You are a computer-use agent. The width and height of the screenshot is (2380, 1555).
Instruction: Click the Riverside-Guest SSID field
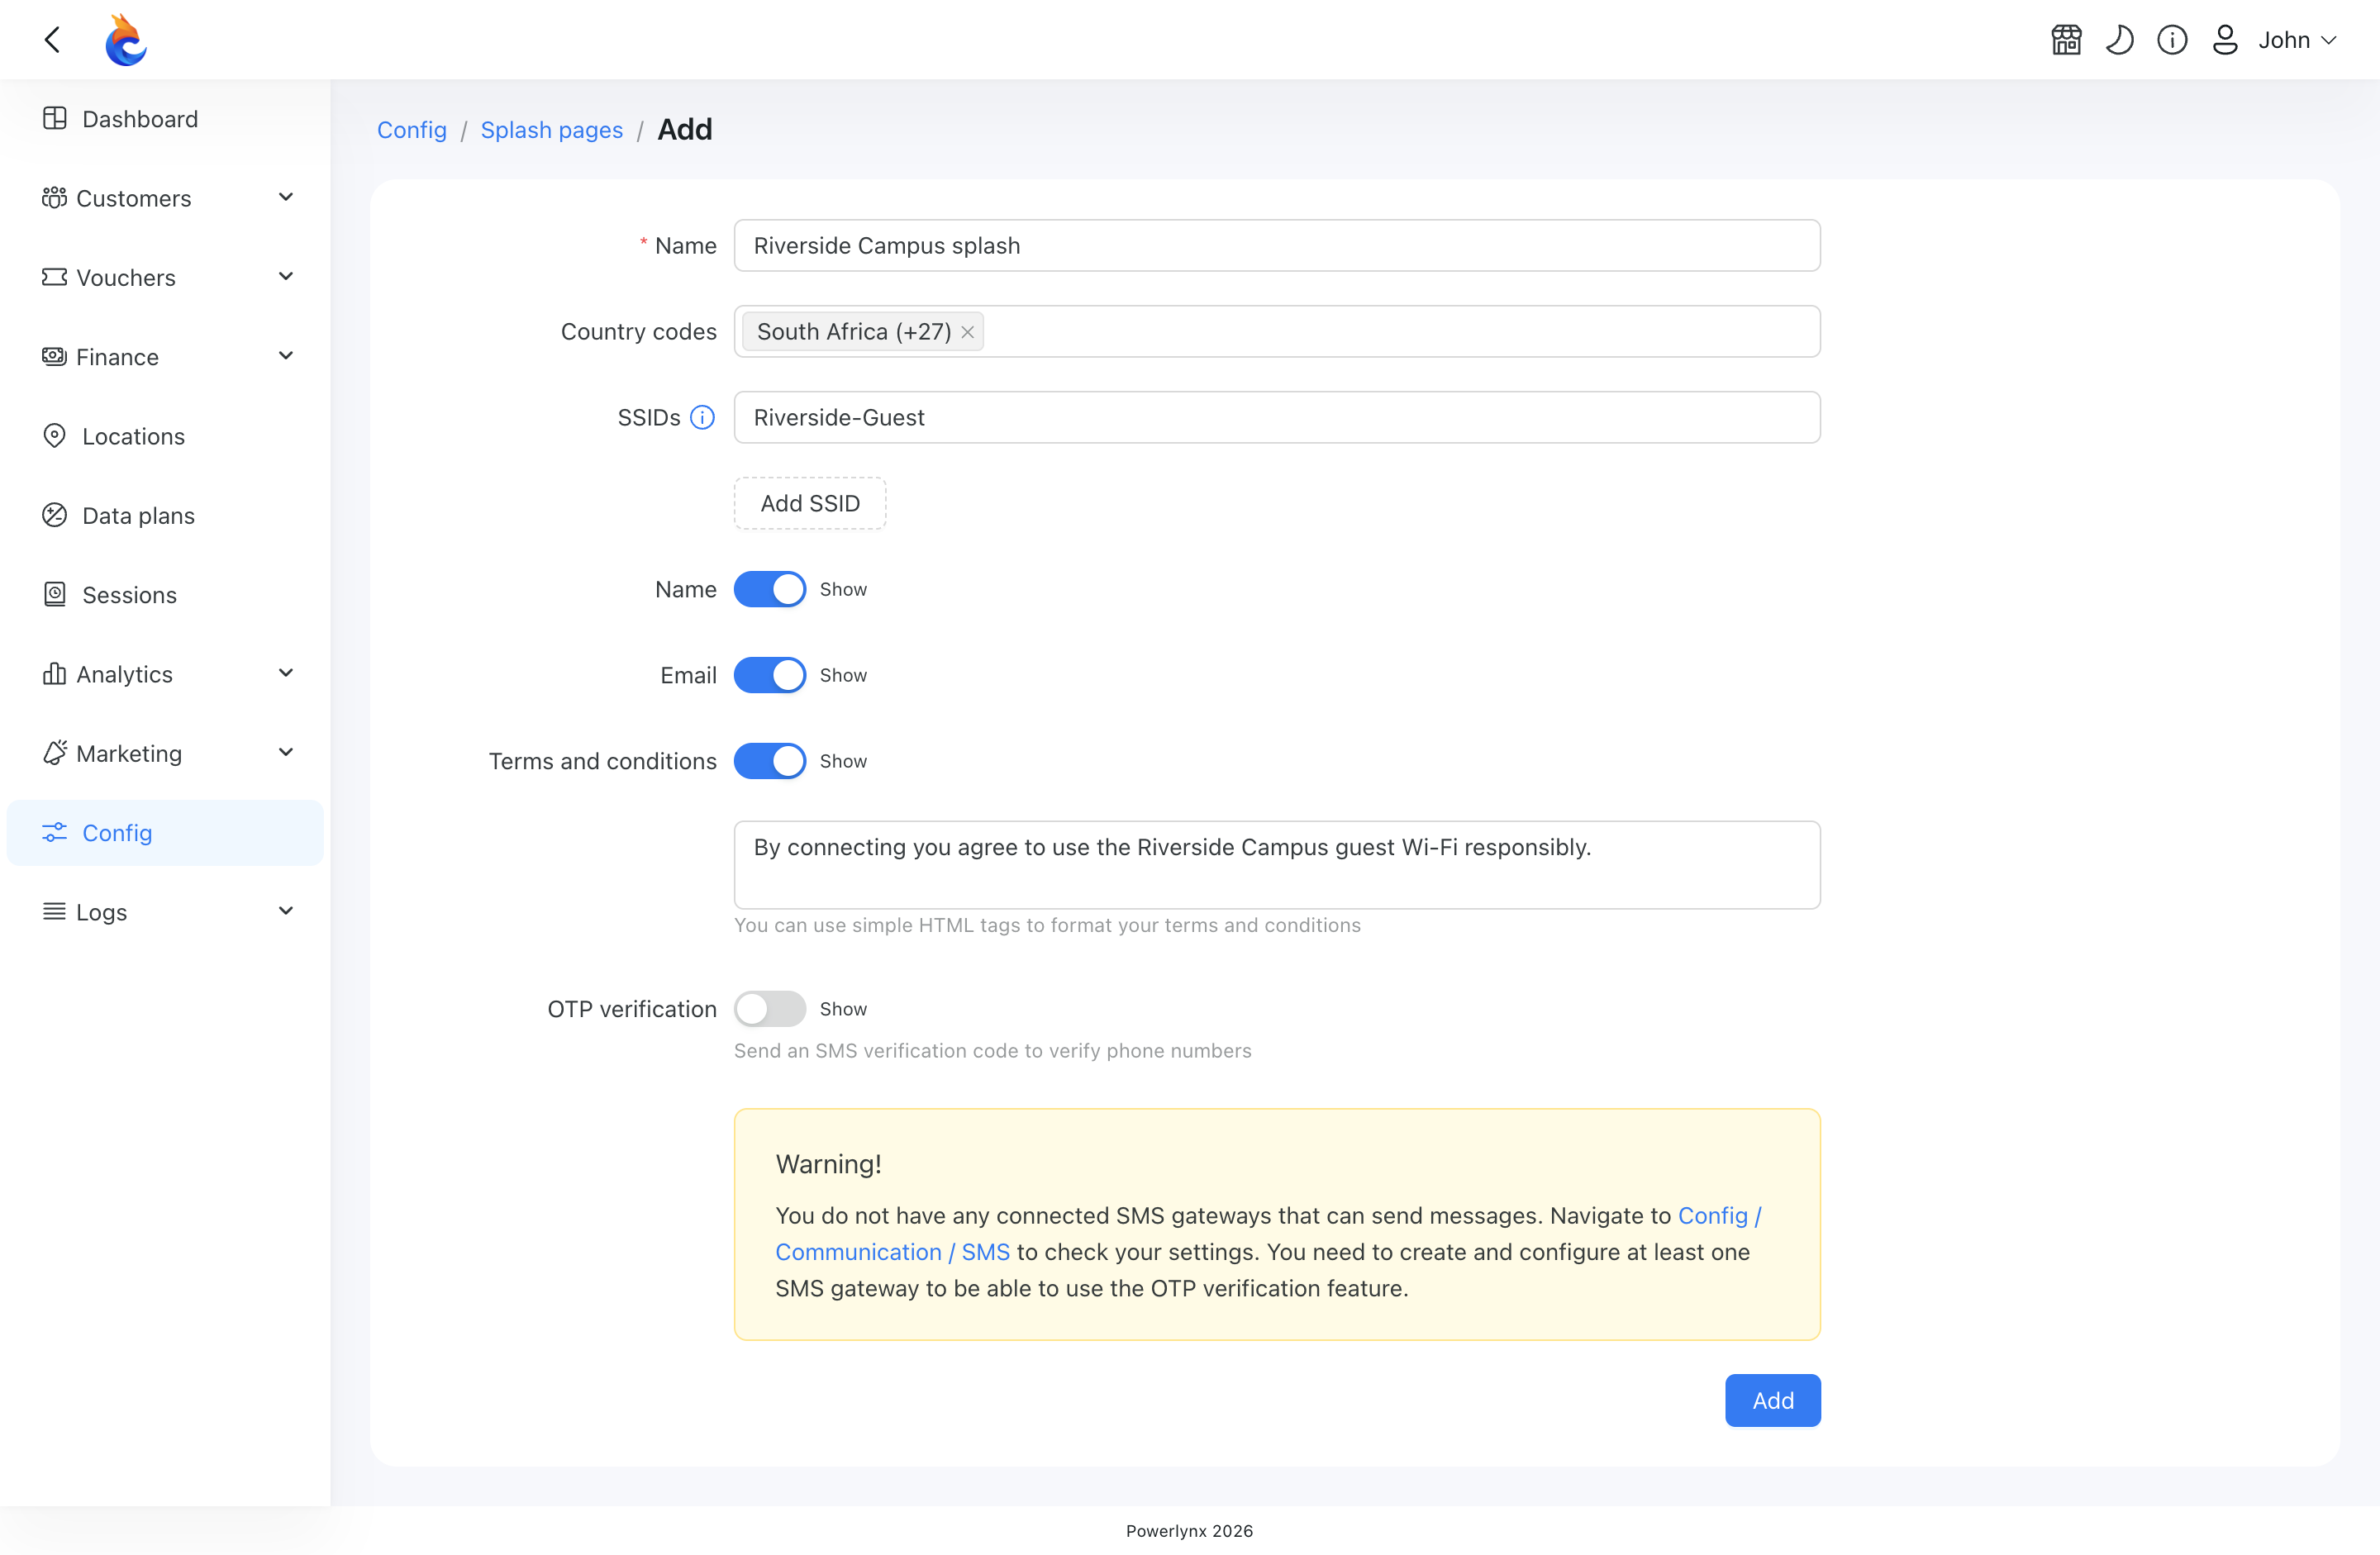pyautogui.click(x=1277, y=417)
